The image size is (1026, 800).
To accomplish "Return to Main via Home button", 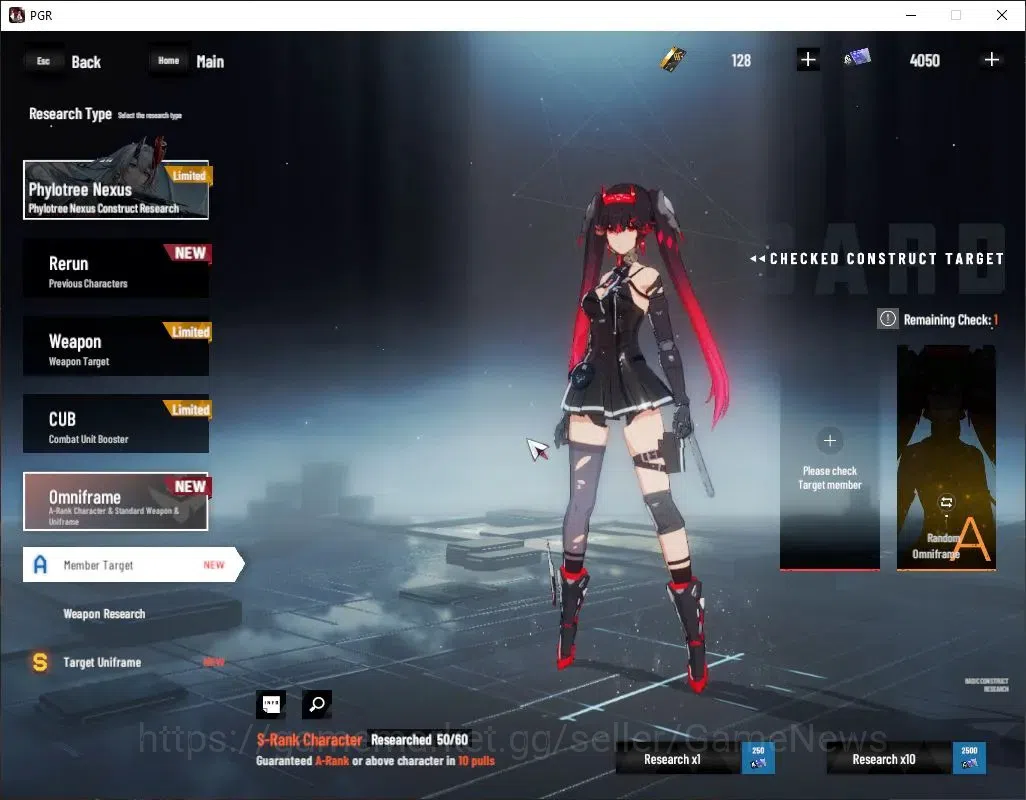I will [187, 61].
